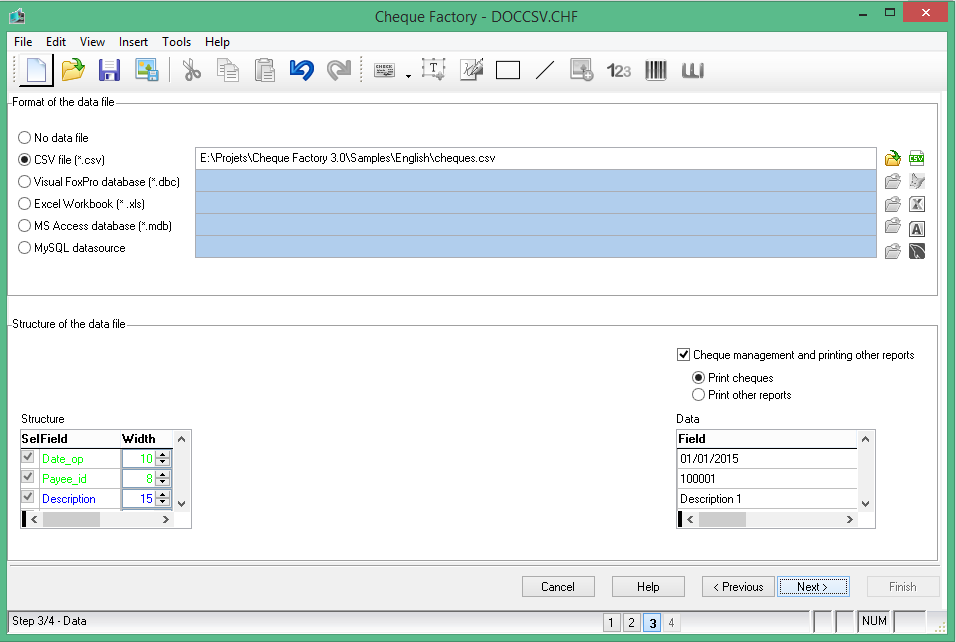Jump to step 2 in status bar
Viewport: 956px width, 642px height.
pos(632,622)
